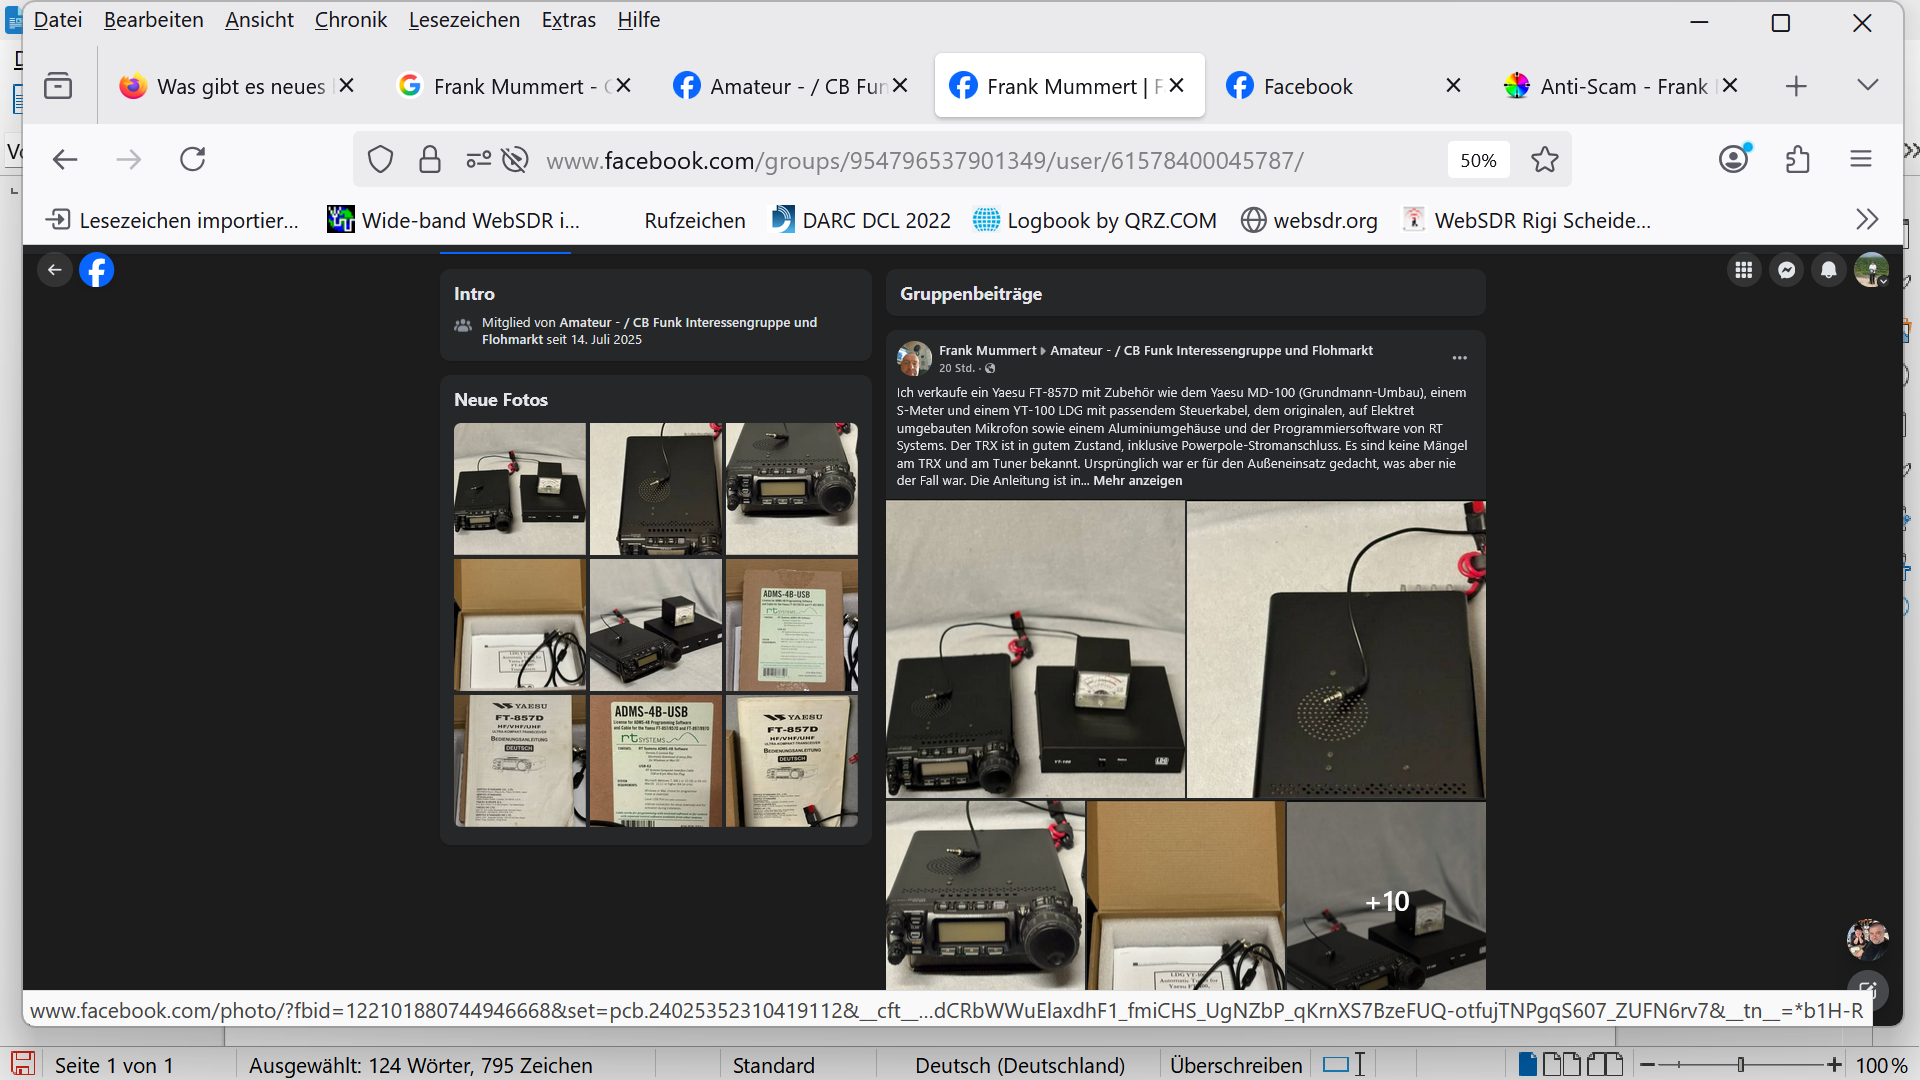1920x1080 pixels.
Task: Click the padlock site security icon
Action: point(430,160)
